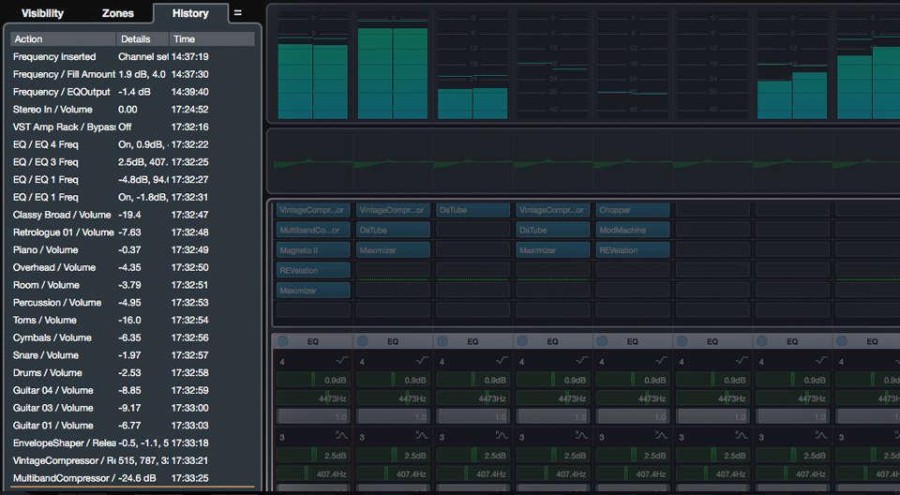Select the History tab

[x=190, y=13]
